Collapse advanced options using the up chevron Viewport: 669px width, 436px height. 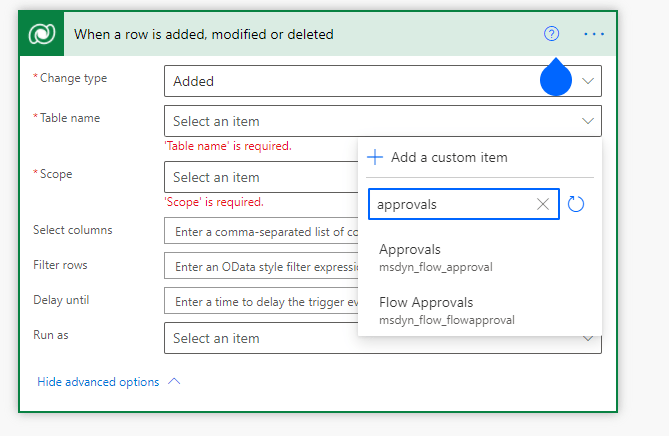175,382
